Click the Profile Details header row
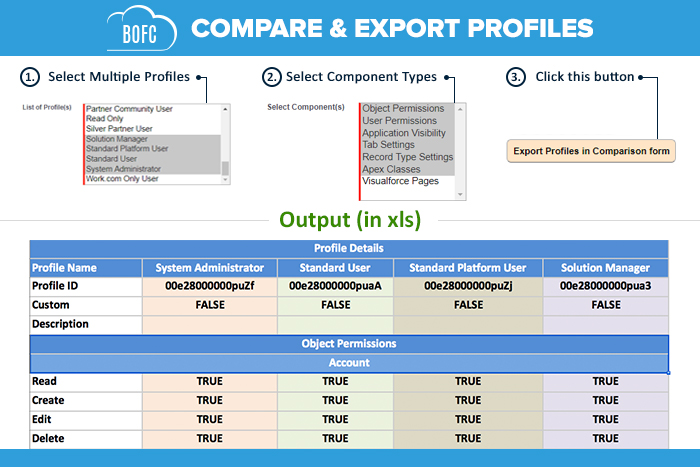Image resolution: width=700 pixels, height=467 pixels. 349,249
